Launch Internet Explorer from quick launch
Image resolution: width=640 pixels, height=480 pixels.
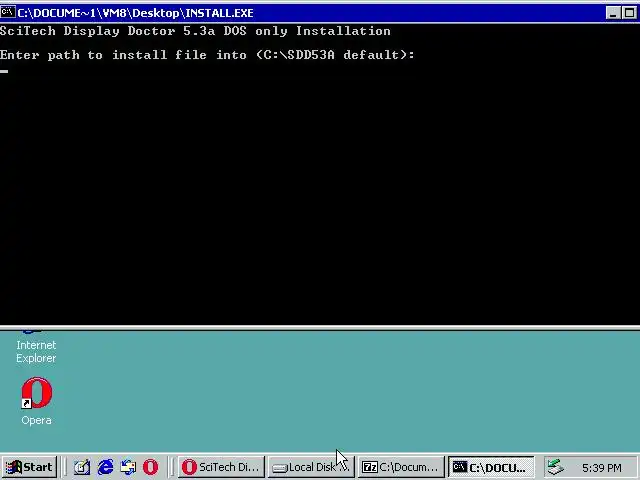(x=105, y=467)
